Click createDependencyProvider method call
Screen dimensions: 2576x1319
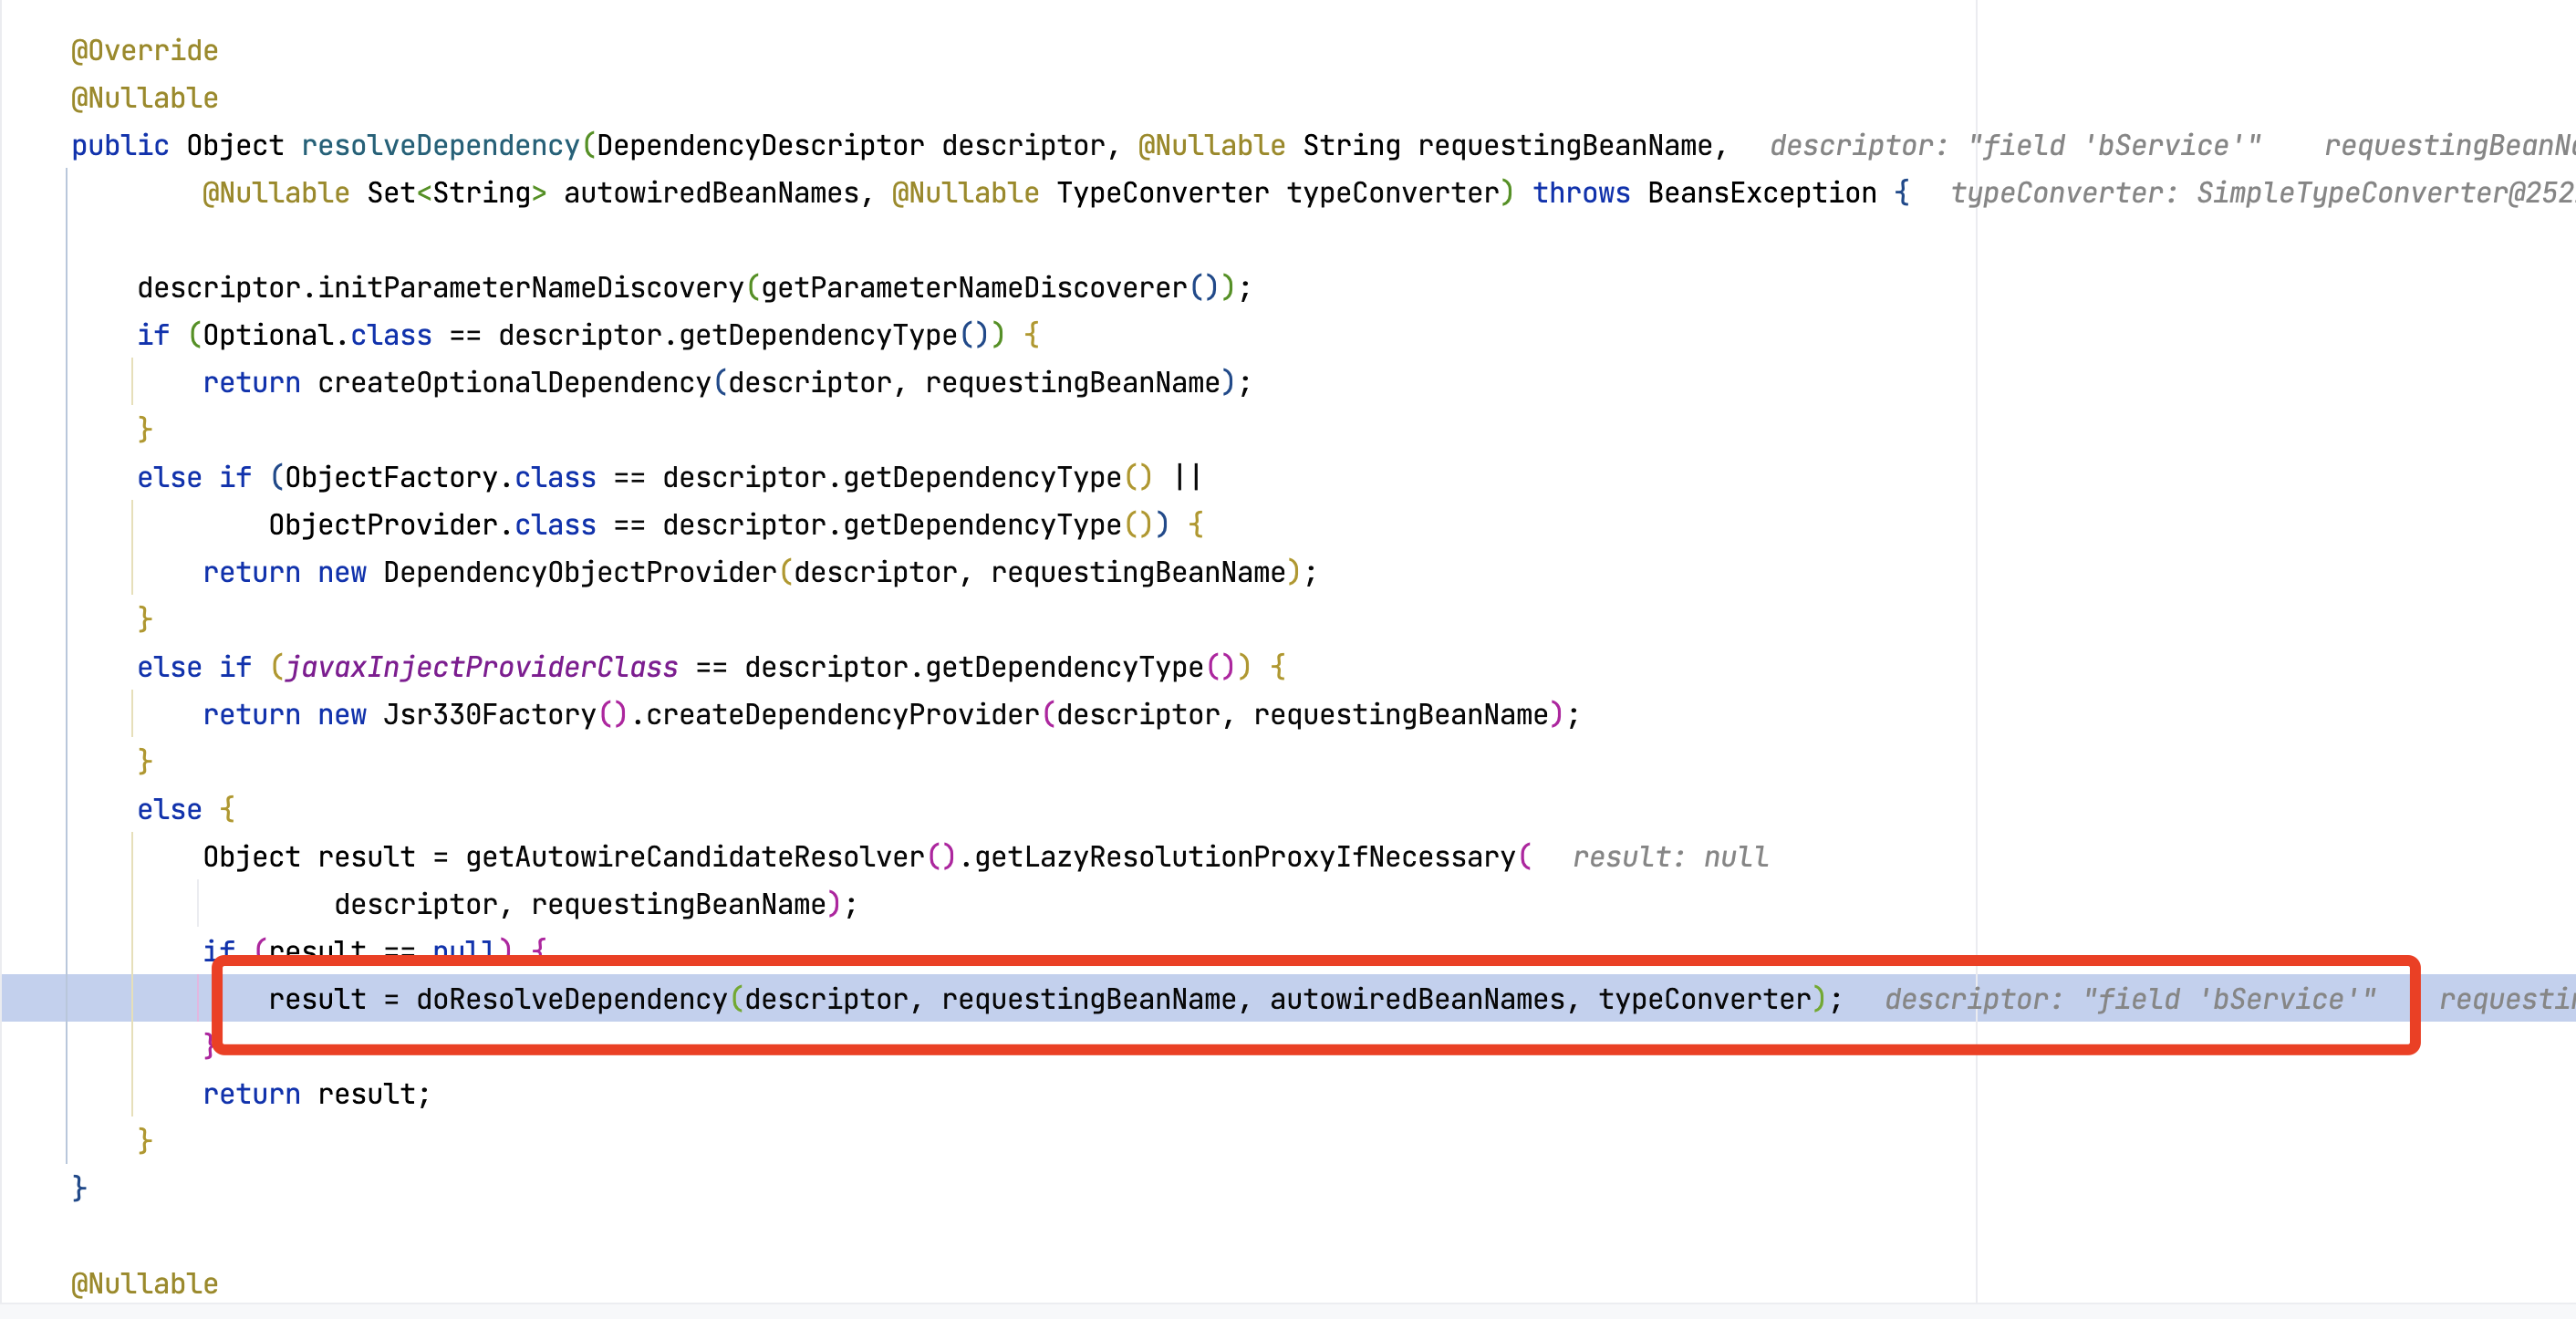click(842, 714)
